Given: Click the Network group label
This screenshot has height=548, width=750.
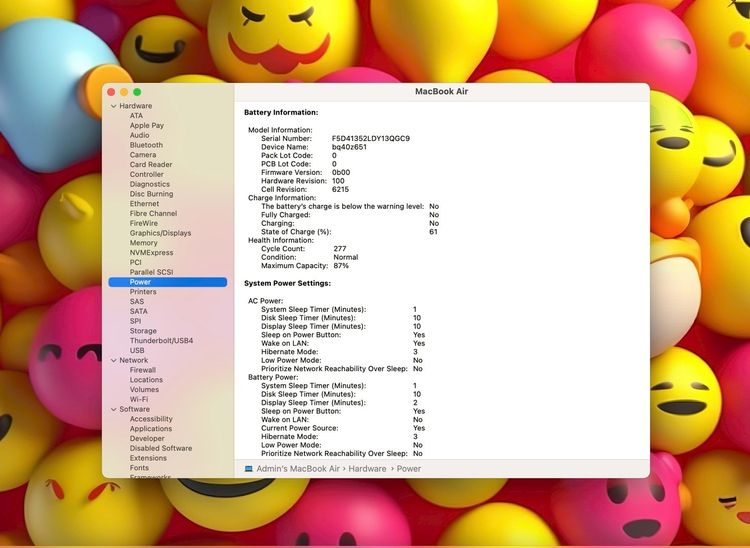Looking at the screenshot, I should click(134, 361).
